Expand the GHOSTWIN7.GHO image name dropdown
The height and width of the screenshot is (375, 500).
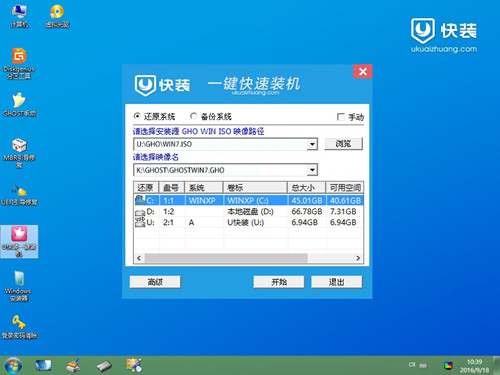tap(312, 170)
